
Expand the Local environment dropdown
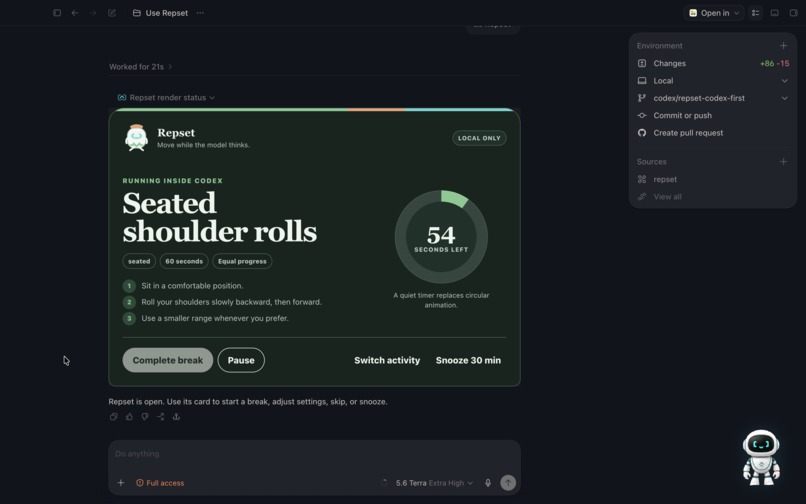click(x=713, y=81)
